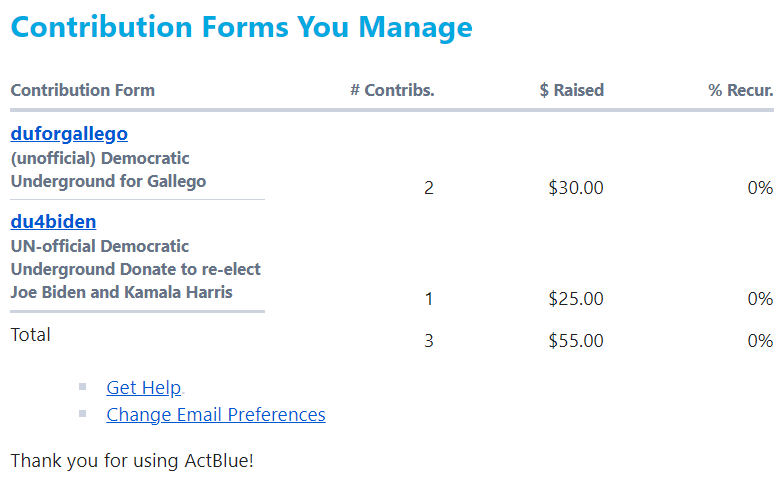
Task: Click the total contributions count 3
Action: point(428,341)
